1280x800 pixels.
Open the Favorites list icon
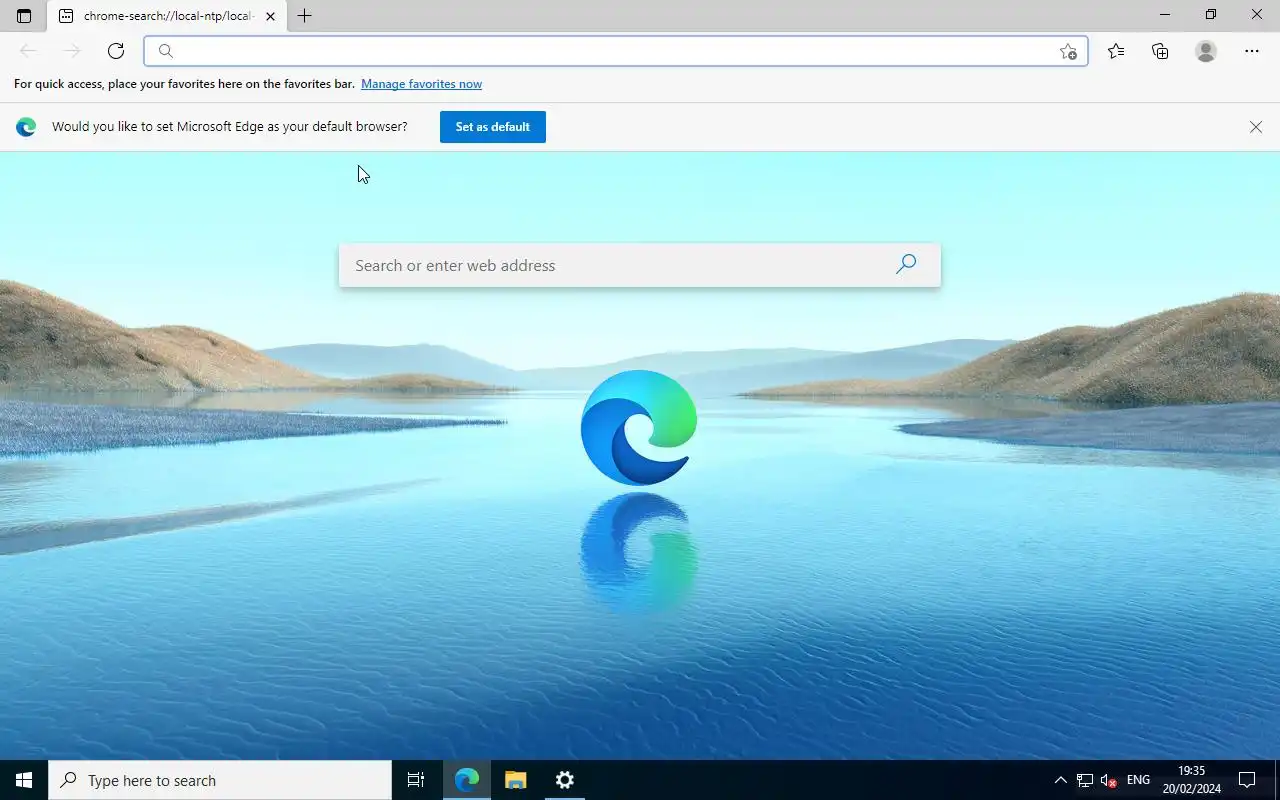[1116, 51]
